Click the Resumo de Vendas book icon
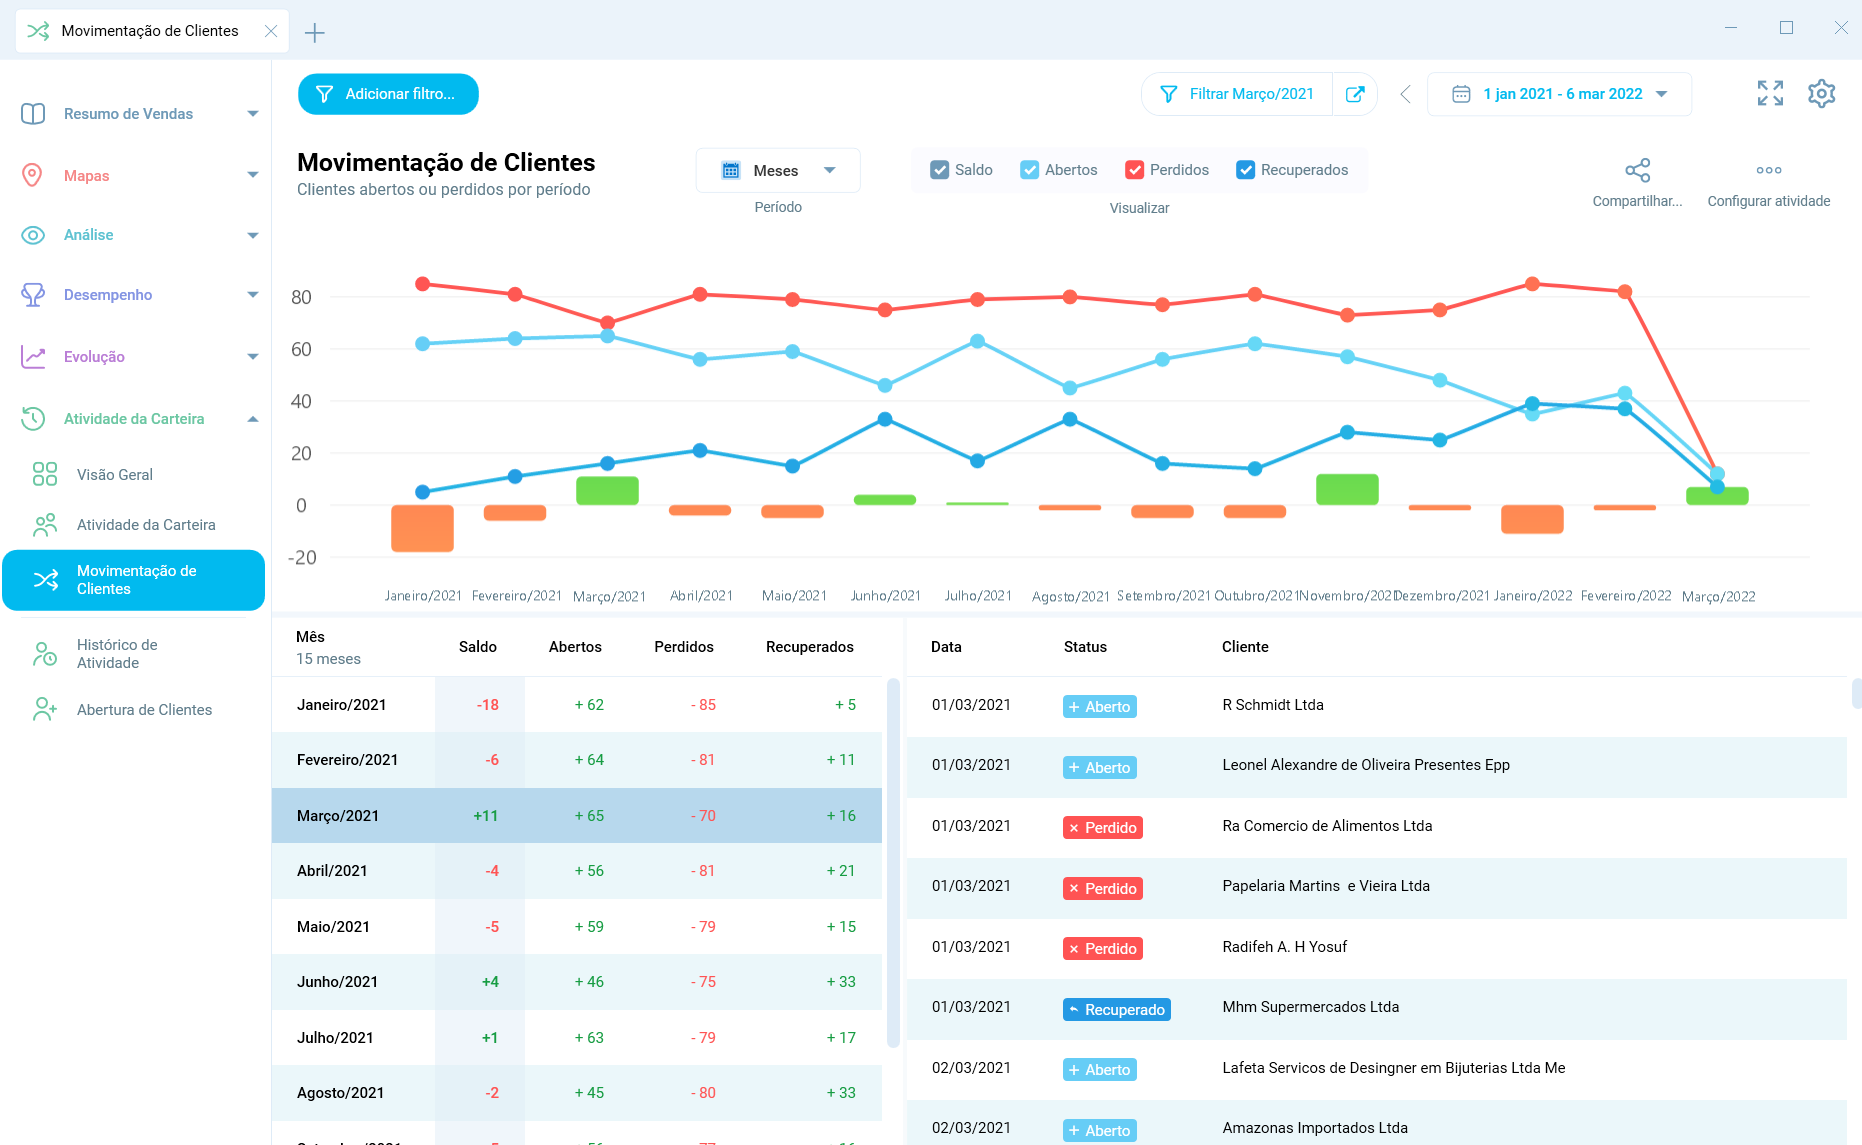The height and width of the screenshot is (1145, 1862). [33, 114]
